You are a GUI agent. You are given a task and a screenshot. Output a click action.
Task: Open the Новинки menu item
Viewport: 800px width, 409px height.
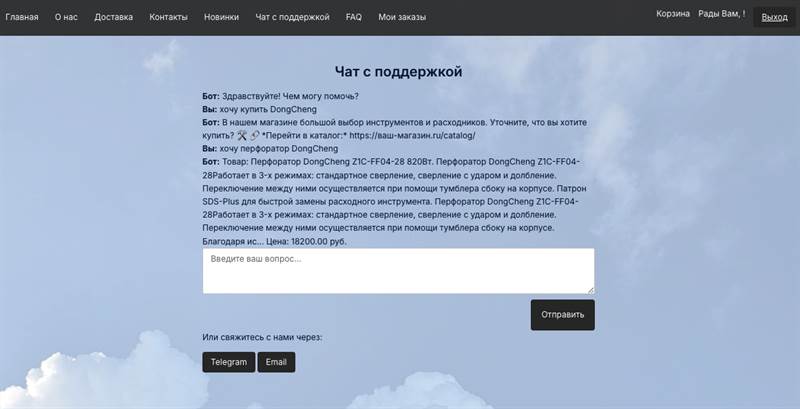click(x=221, y=17)
